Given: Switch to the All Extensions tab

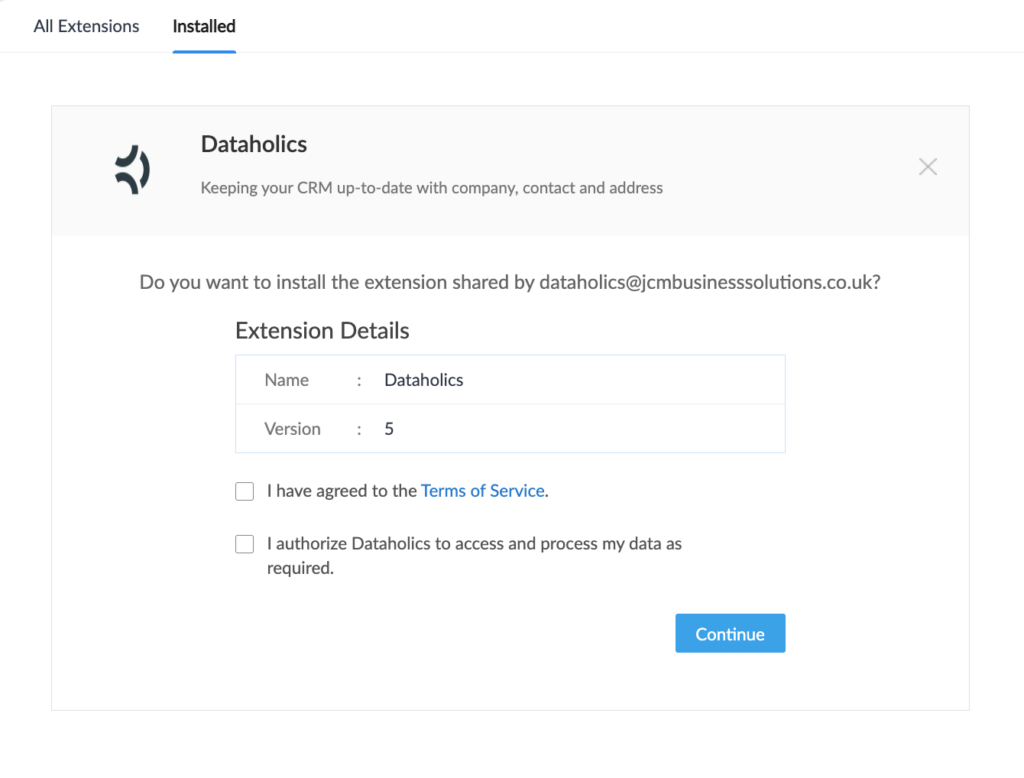Looking at the screenshot, I should point(86,26).
